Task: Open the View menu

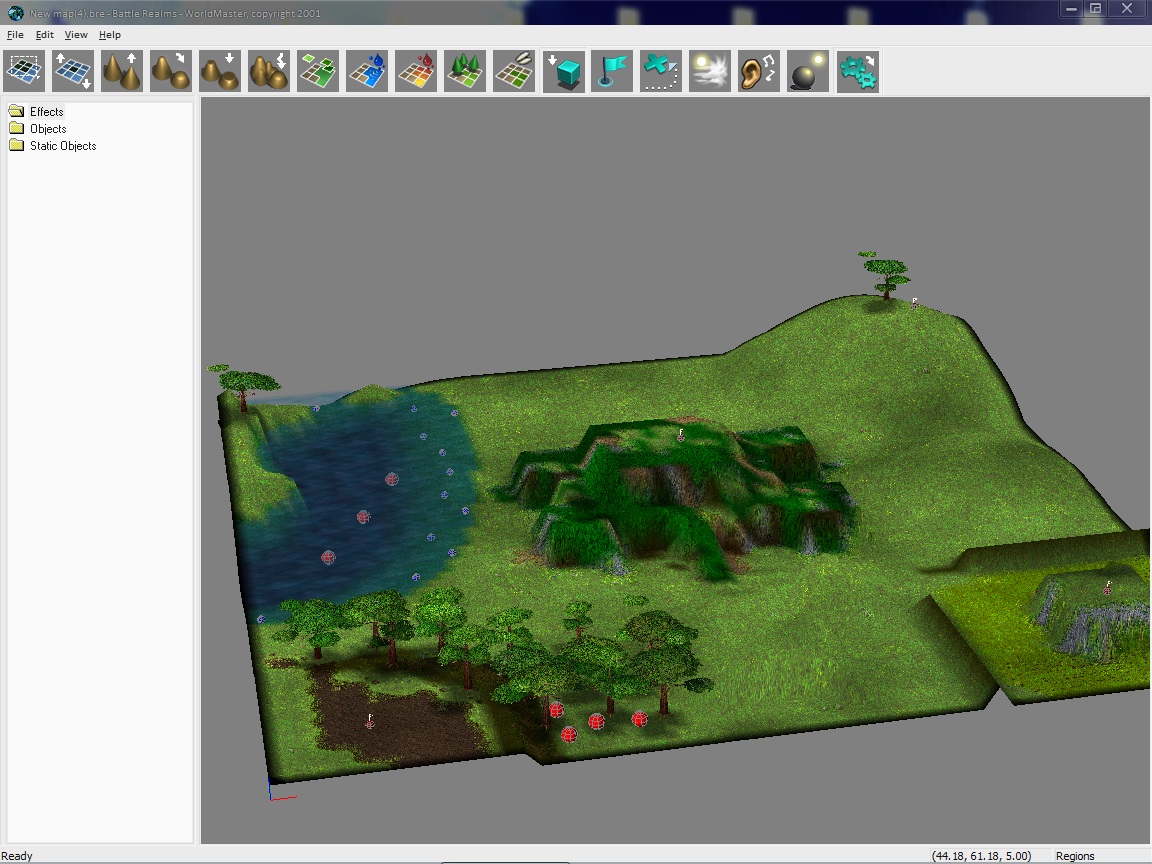Action: pyautogui.click(x=76, y=35)
